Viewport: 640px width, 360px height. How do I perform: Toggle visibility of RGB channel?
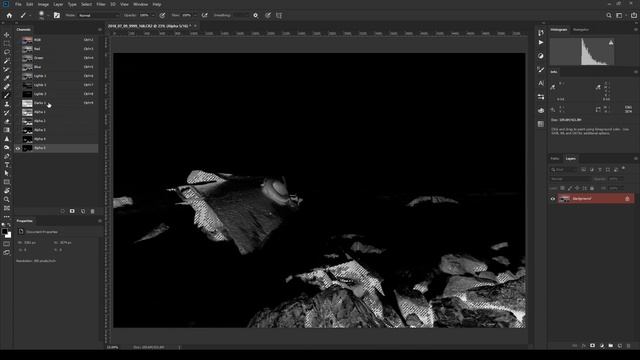pyautogui.click(x=18, y=40)
